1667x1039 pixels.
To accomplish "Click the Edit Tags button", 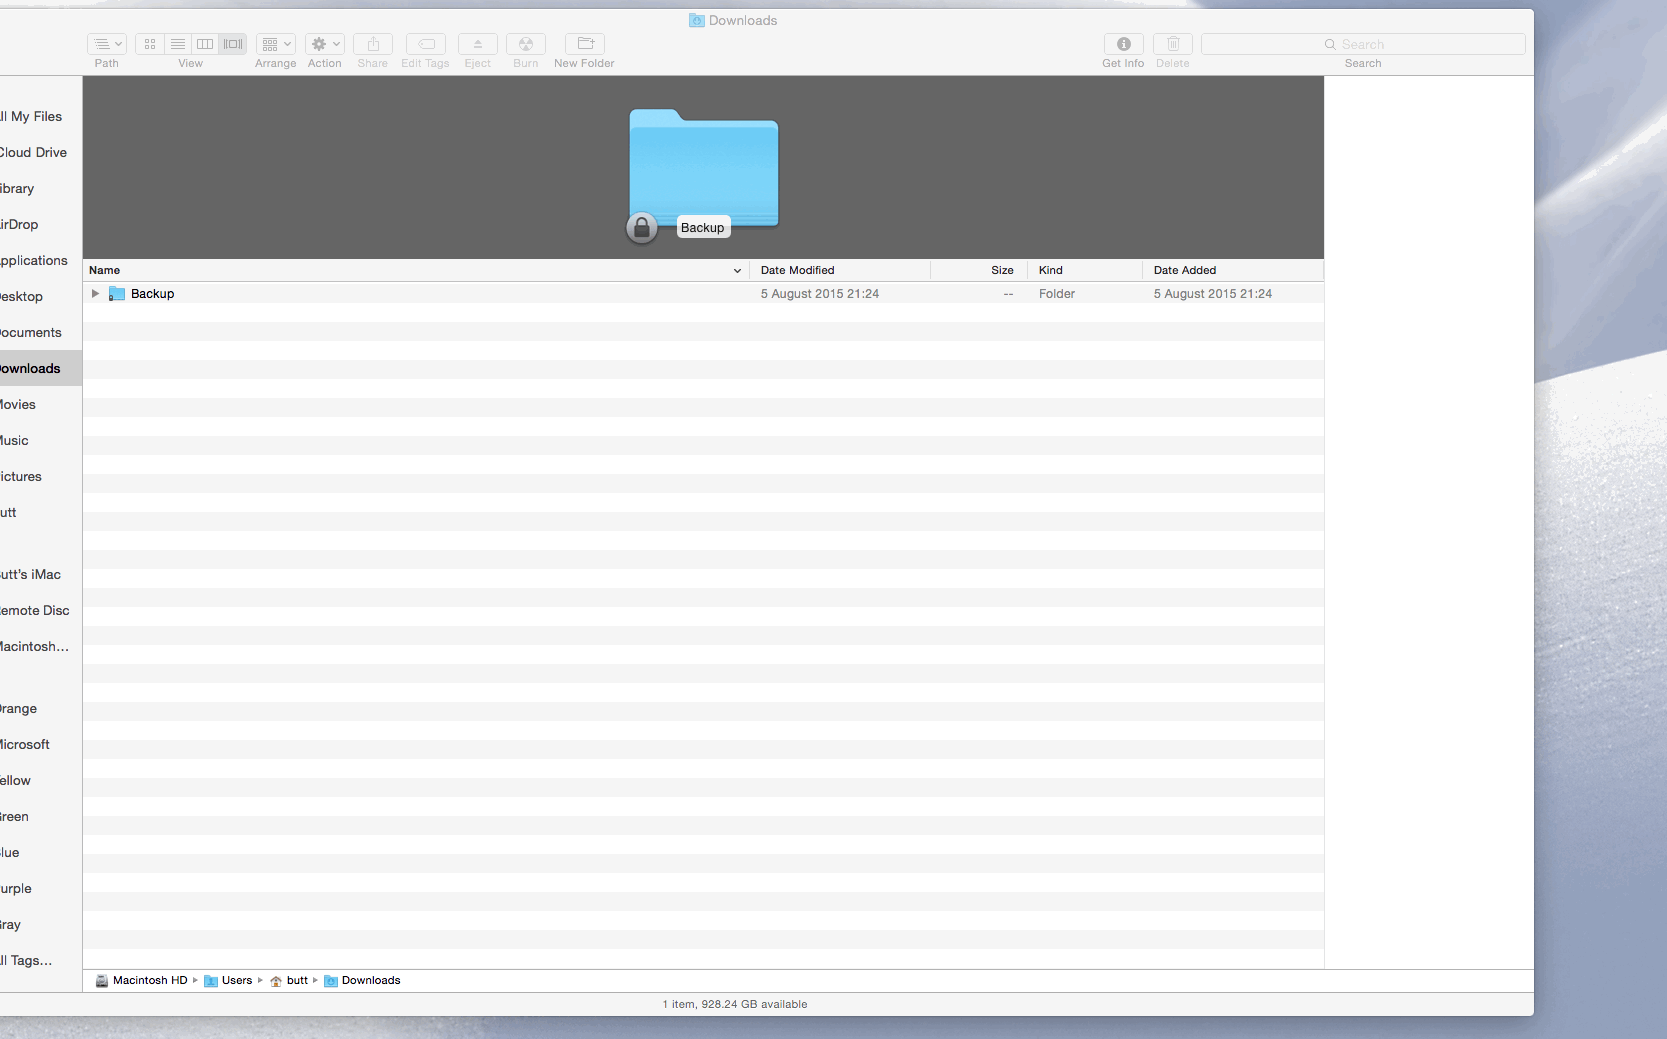I will click(426, 44).
